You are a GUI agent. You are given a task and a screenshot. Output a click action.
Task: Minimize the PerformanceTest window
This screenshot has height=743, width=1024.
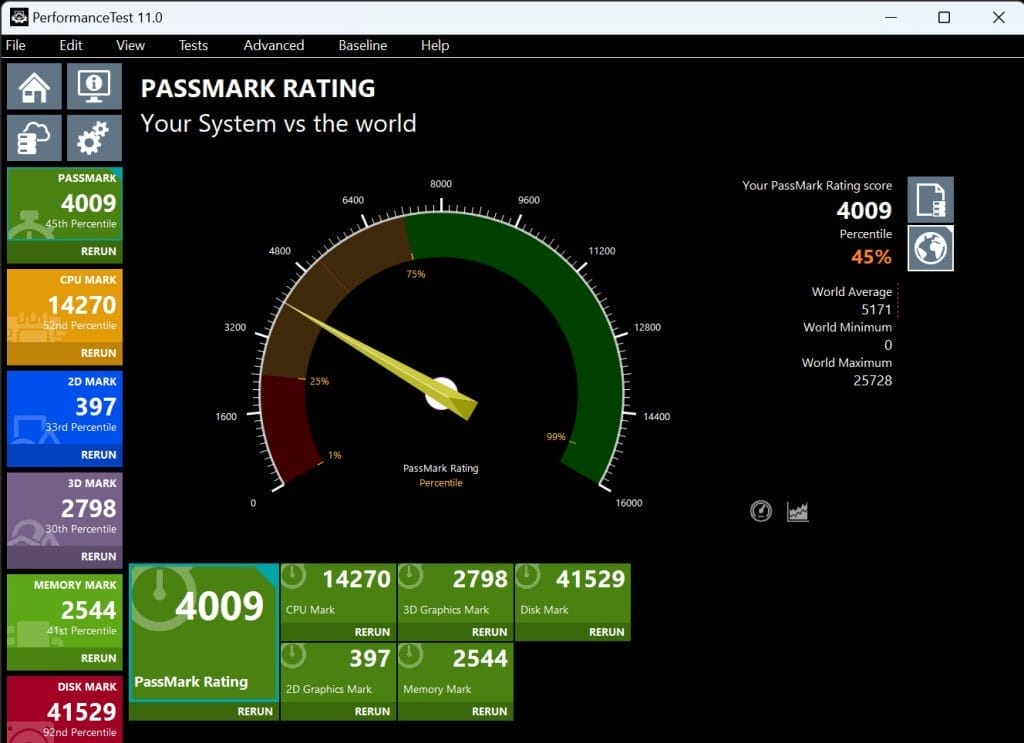(x=891, y=18)
